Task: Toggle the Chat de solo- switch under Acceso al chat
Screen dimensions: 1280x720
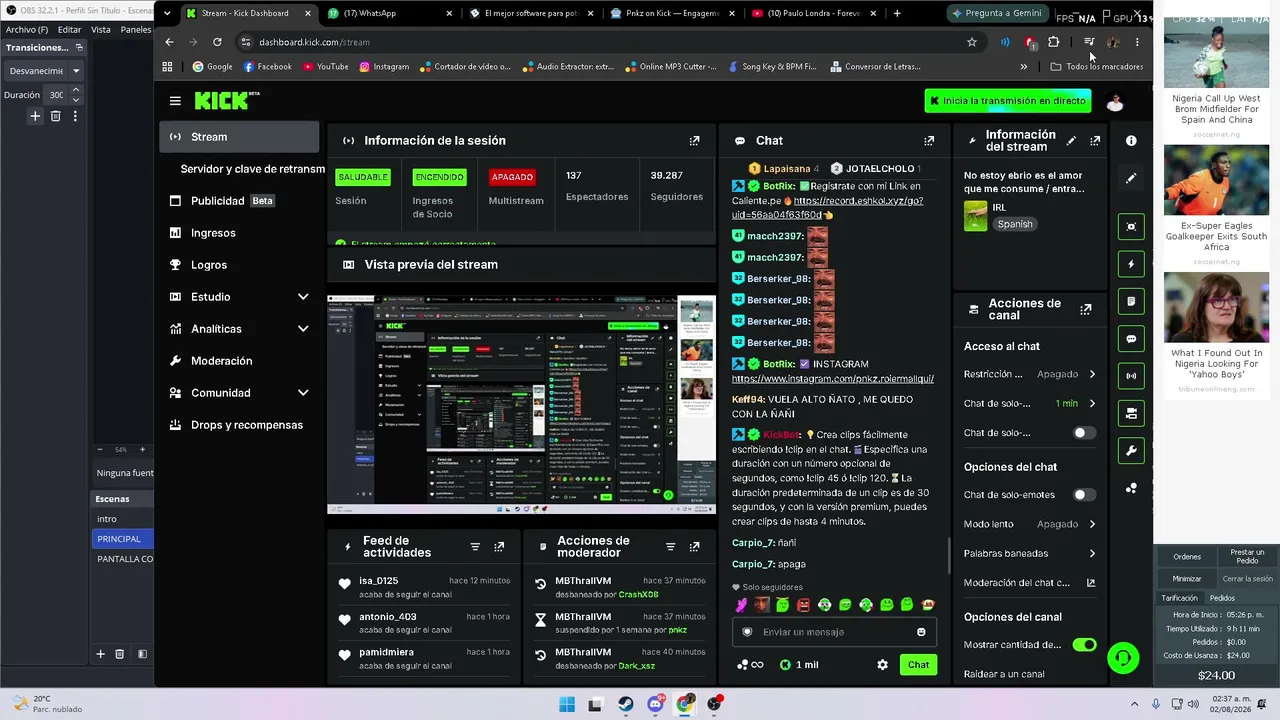Action: click(x=1084, y=433)
